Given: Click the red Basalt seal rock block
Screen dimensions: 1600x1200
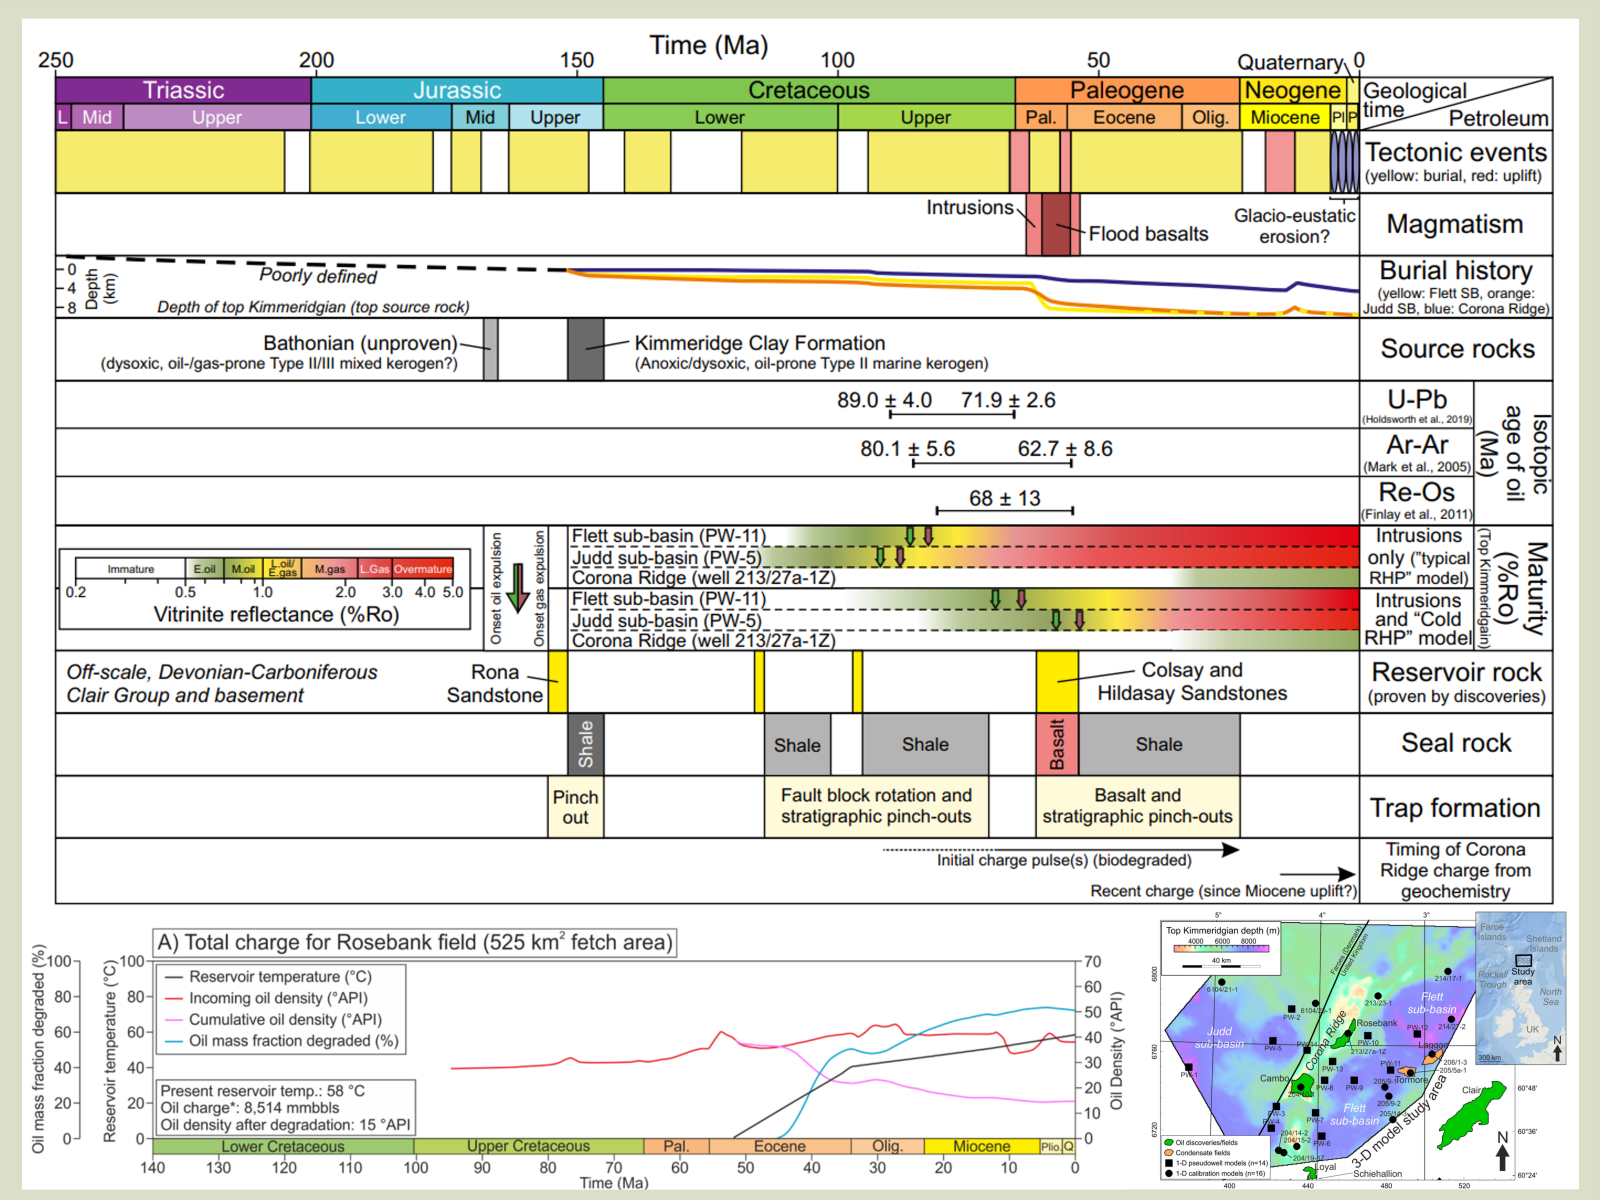Looking at the screenshot, I should (x=1057, y=744).
